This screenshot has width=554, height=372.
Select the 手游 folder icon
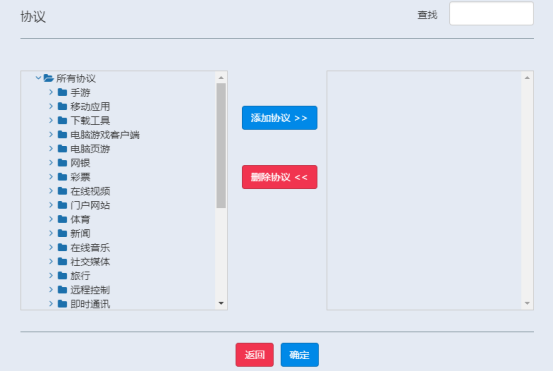[63, 92]
